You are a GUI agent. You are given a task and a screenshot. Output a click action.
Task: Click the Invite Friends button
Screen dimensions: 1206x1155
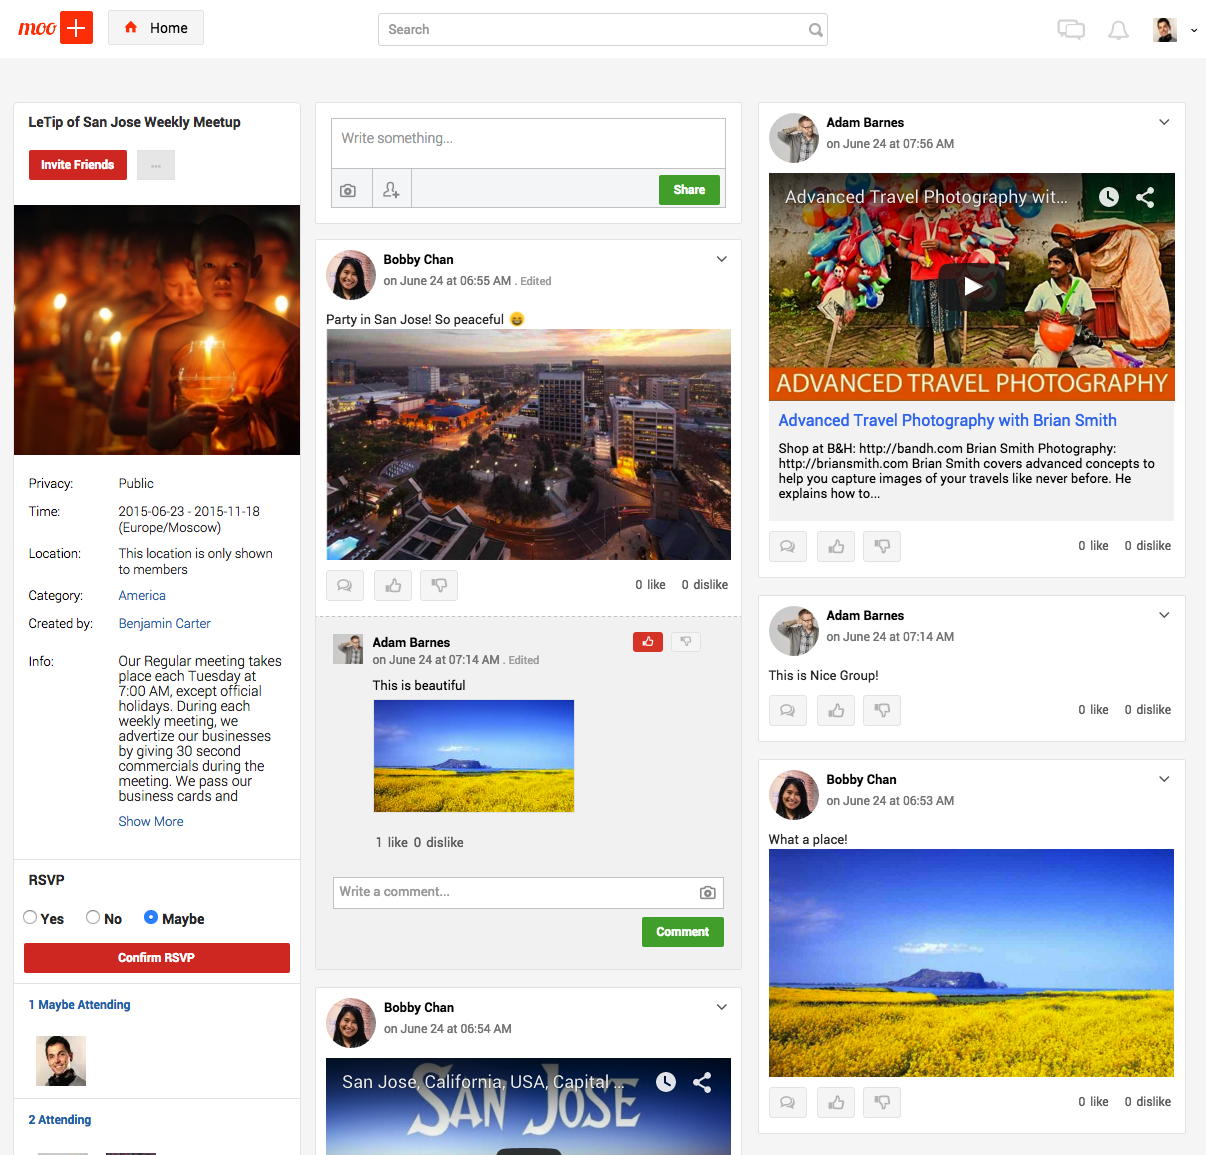pos(78,165)
